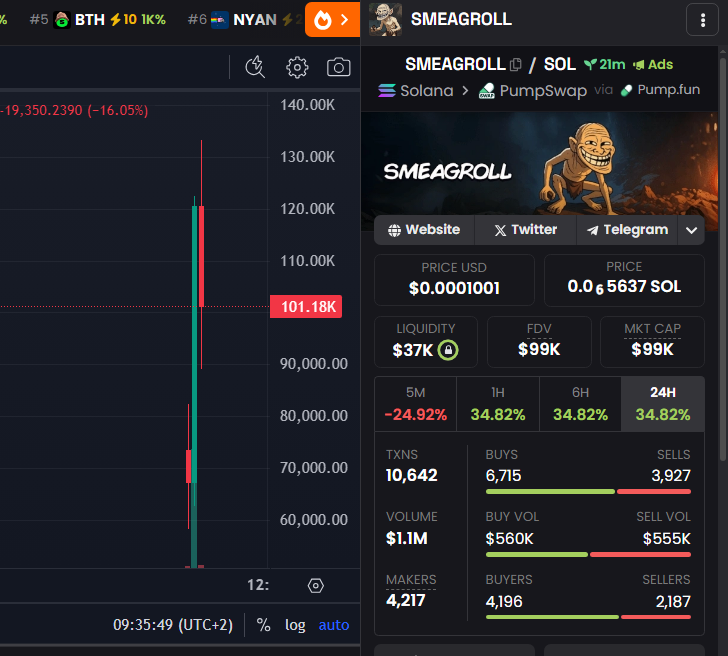Open the SMEAGROLL Twitter link
Image resolution: width=728 pixels, height=656 pixels.
point(526,230)
